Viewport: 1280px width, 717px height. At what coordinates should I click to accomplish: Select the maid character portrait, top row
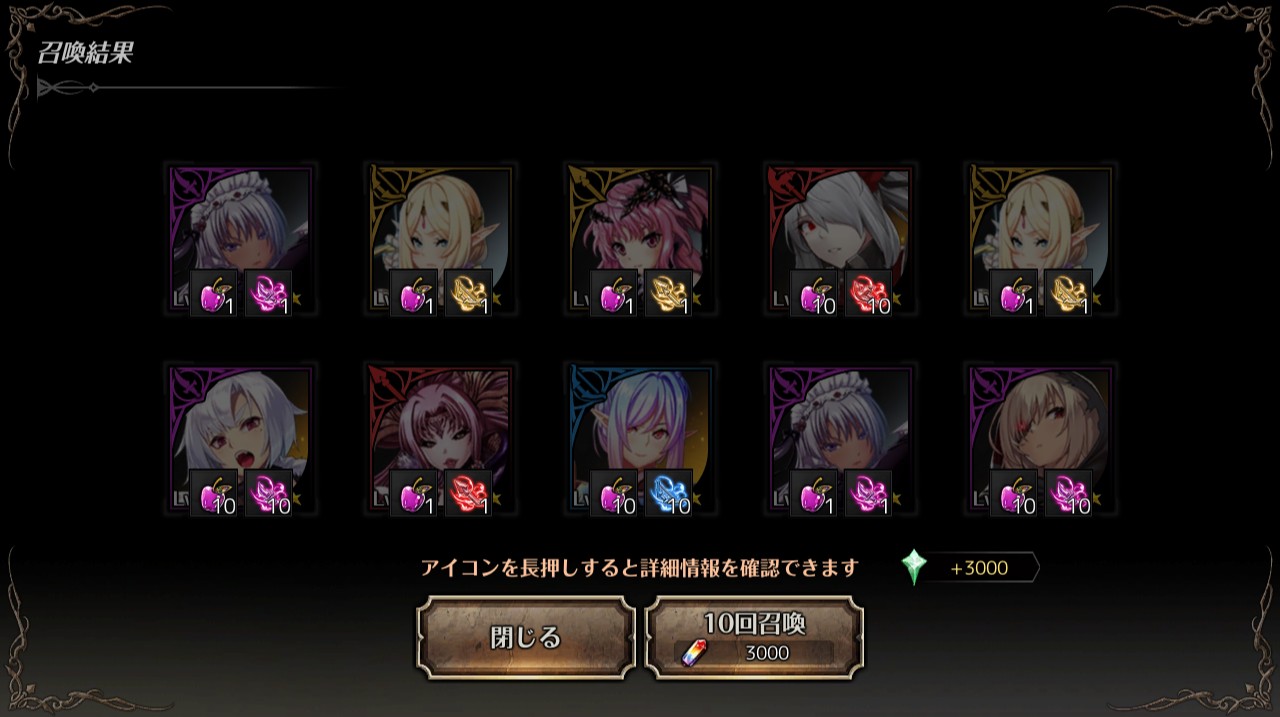[x=241, y=240]
